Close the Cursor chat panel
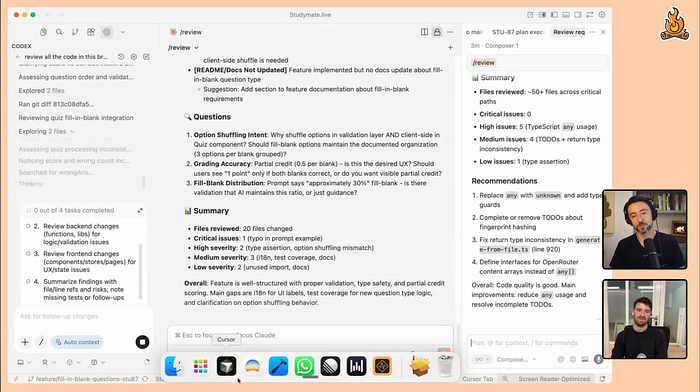This screenshot has height=392, width=700. click(x=603, y=32)
